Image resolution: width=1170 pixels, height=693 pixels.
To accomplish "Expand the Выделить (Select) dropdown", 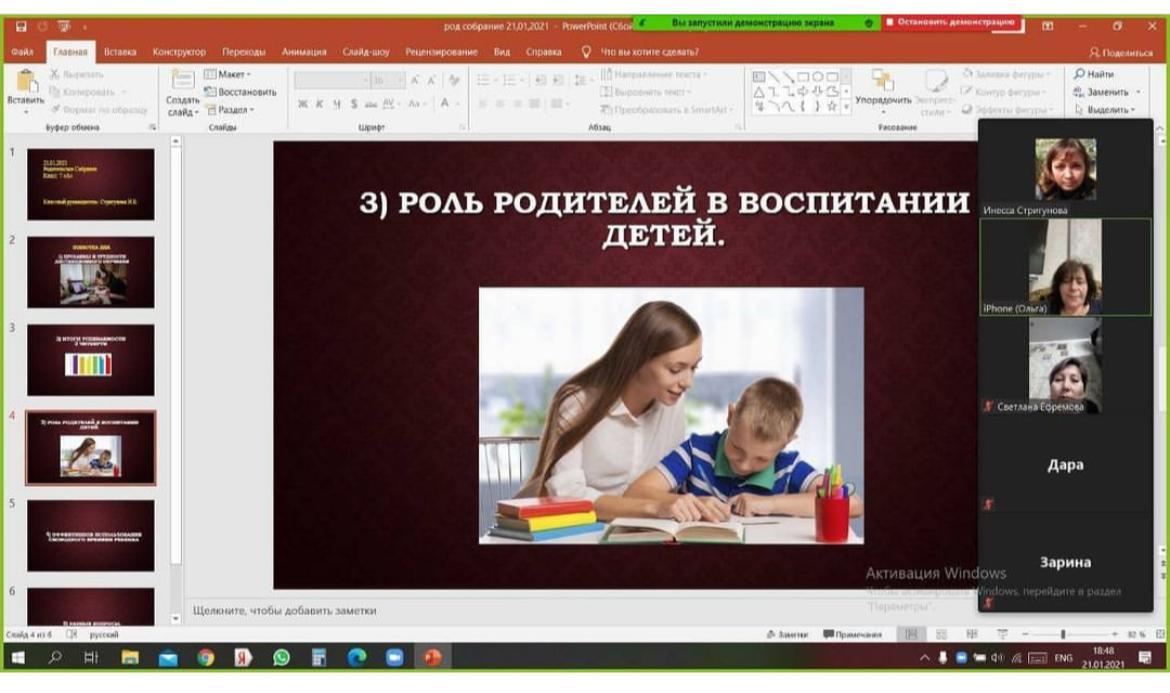I will coord(1105,110).
